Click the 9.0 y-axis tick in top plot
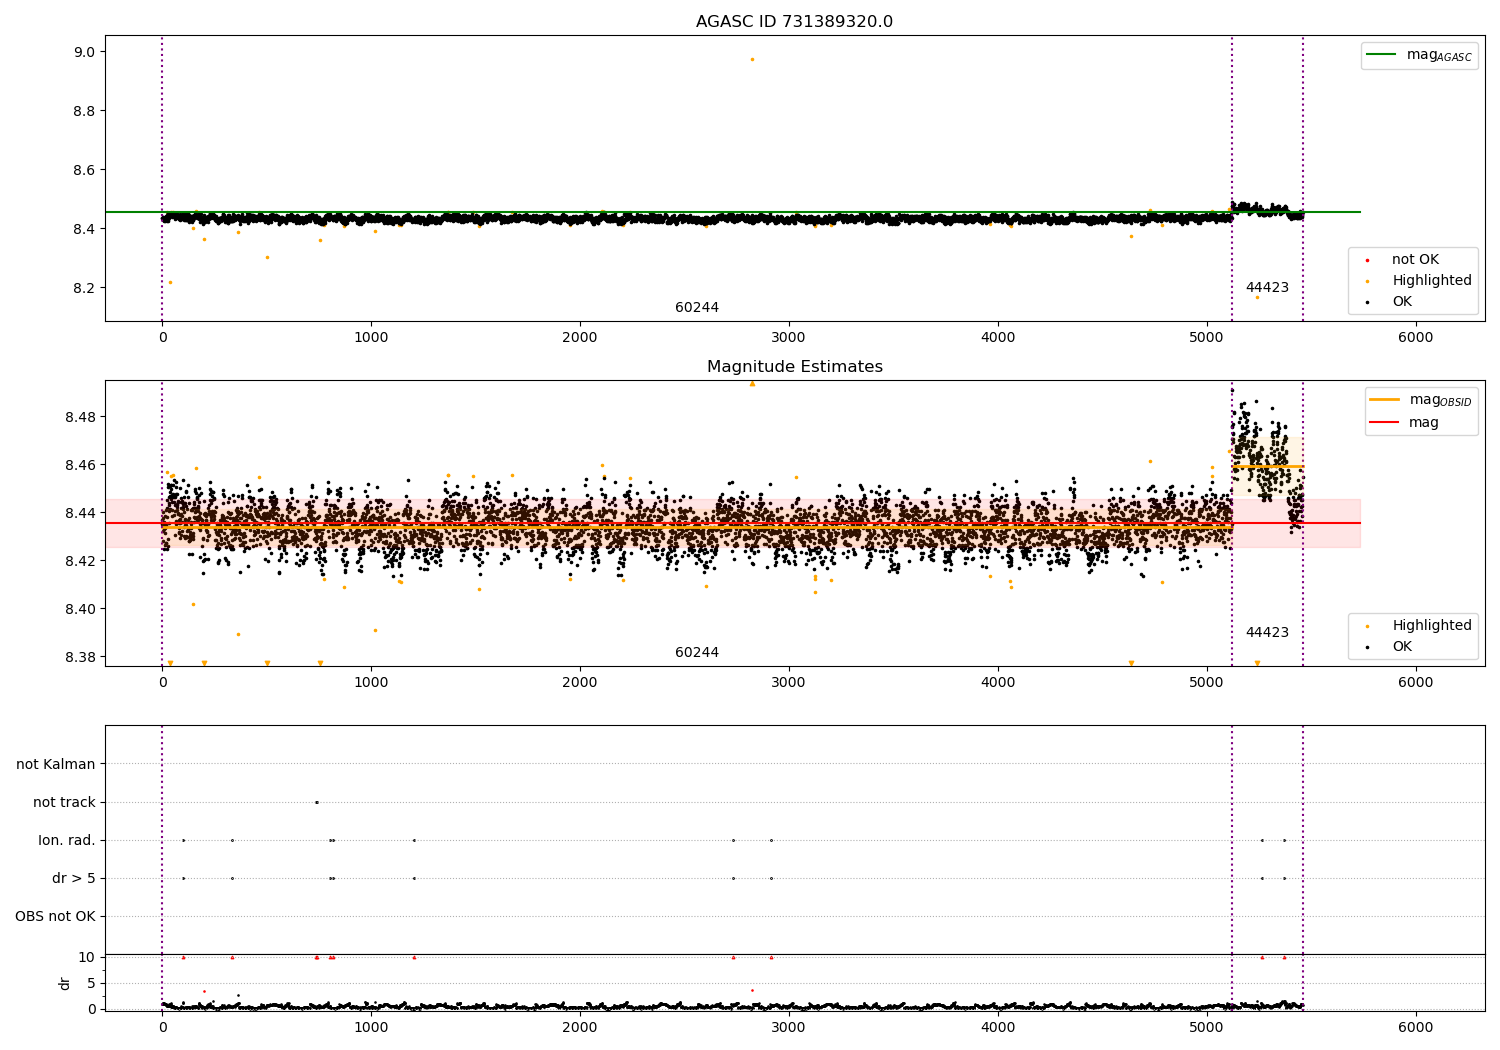The width and height of the screenshot is (1500, 1050). (x=83, y=52)
